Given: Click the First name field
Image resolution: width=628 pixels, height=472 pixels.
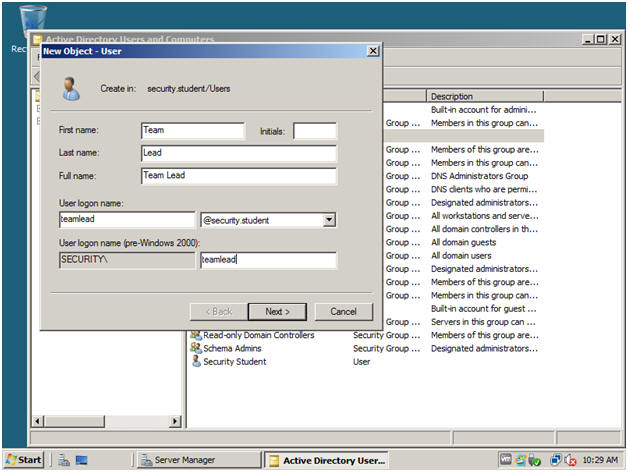Looking at the screenshot, I should coord(193,130).
